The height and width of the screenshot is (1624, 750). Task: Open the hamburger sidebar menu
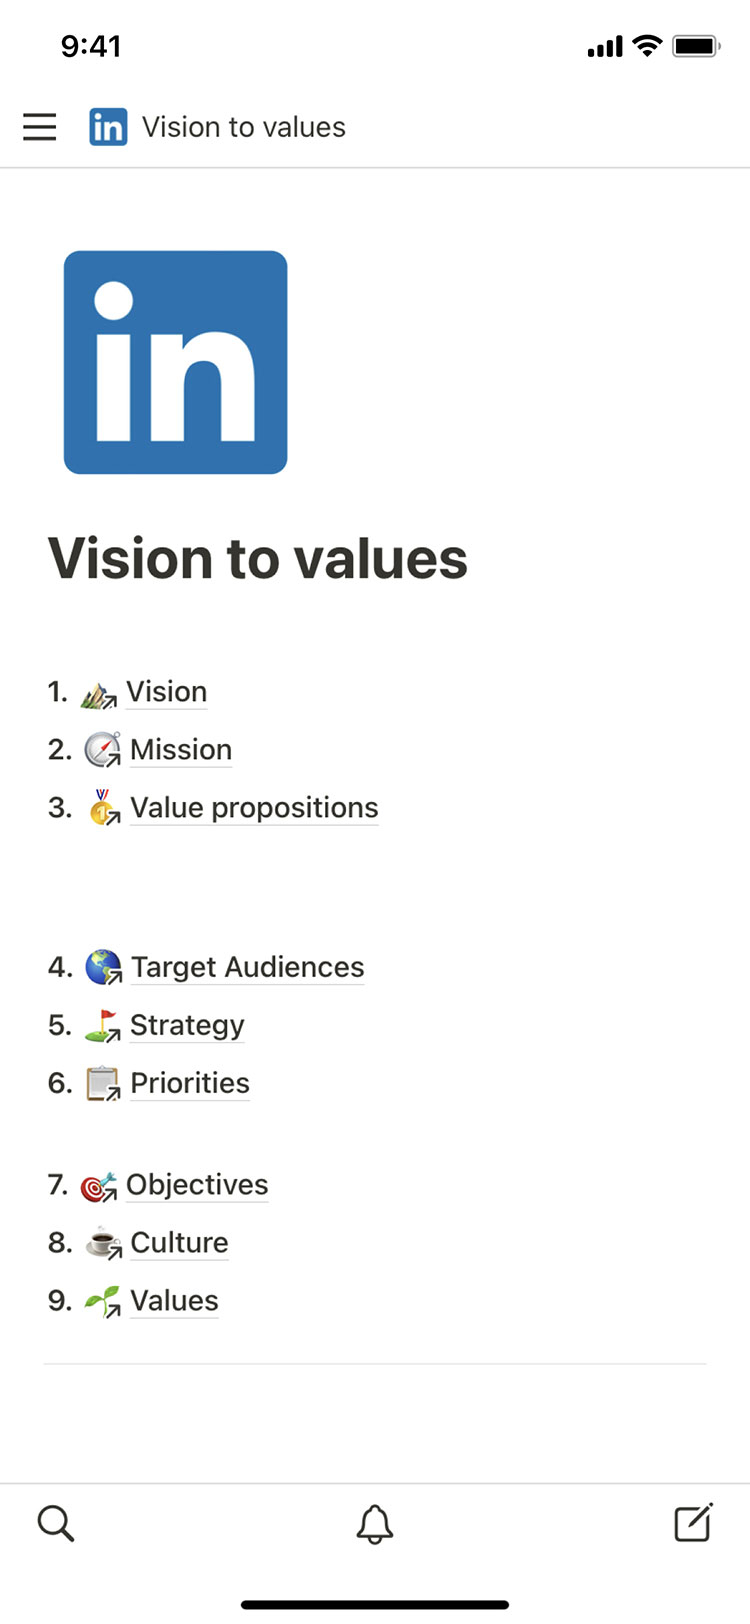coord(40,127)
